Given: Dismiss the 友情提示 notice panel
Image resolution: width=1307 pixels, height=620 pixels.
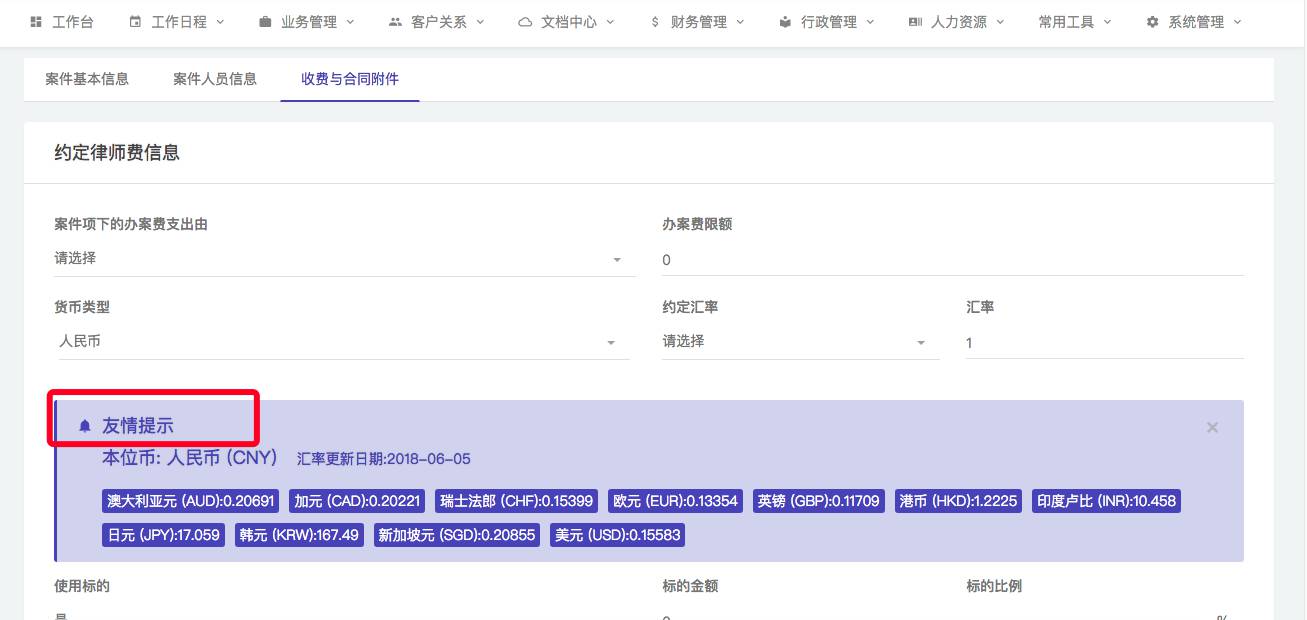Looking at the screenshot, I should tap(1212, 427).
